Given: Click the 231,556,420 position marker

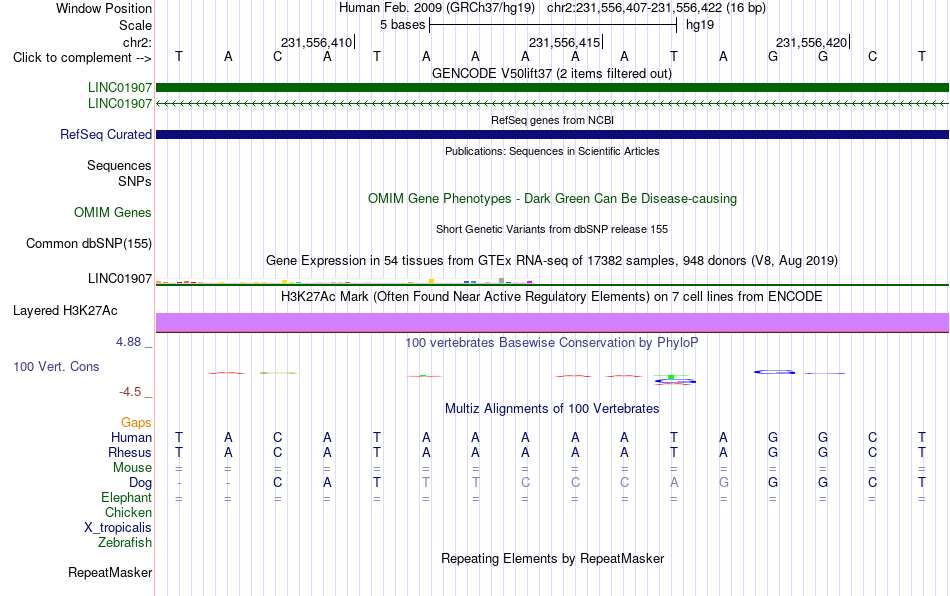Looking at the screenshot, I should (812, 42).
